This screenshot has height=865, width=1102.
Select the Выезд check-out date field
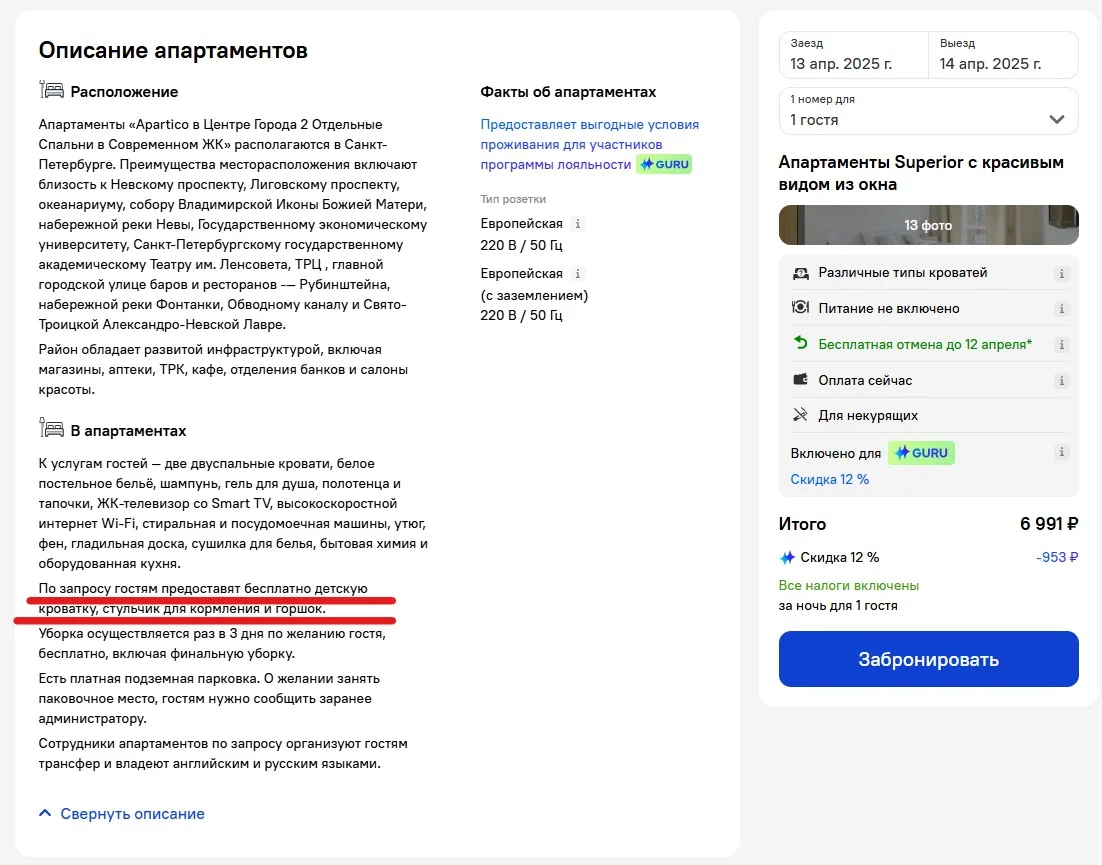(x=1004, y=55)
